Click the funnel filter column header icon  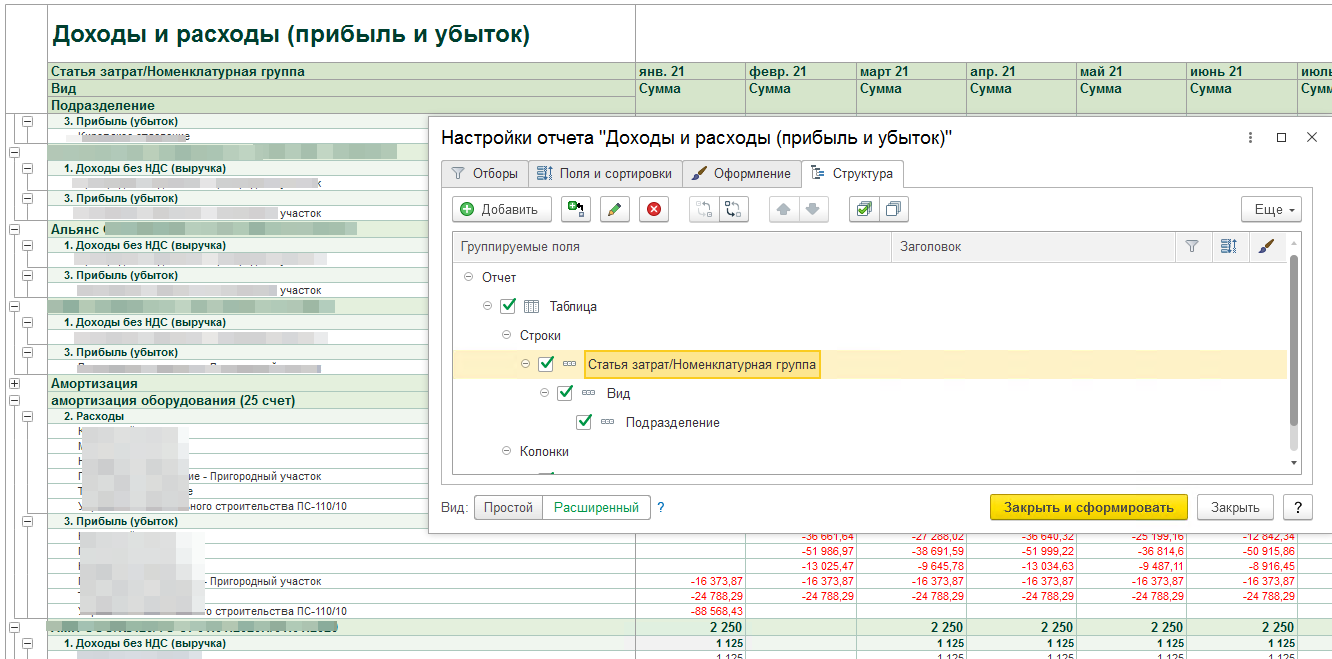click(x=1191, y=246)
